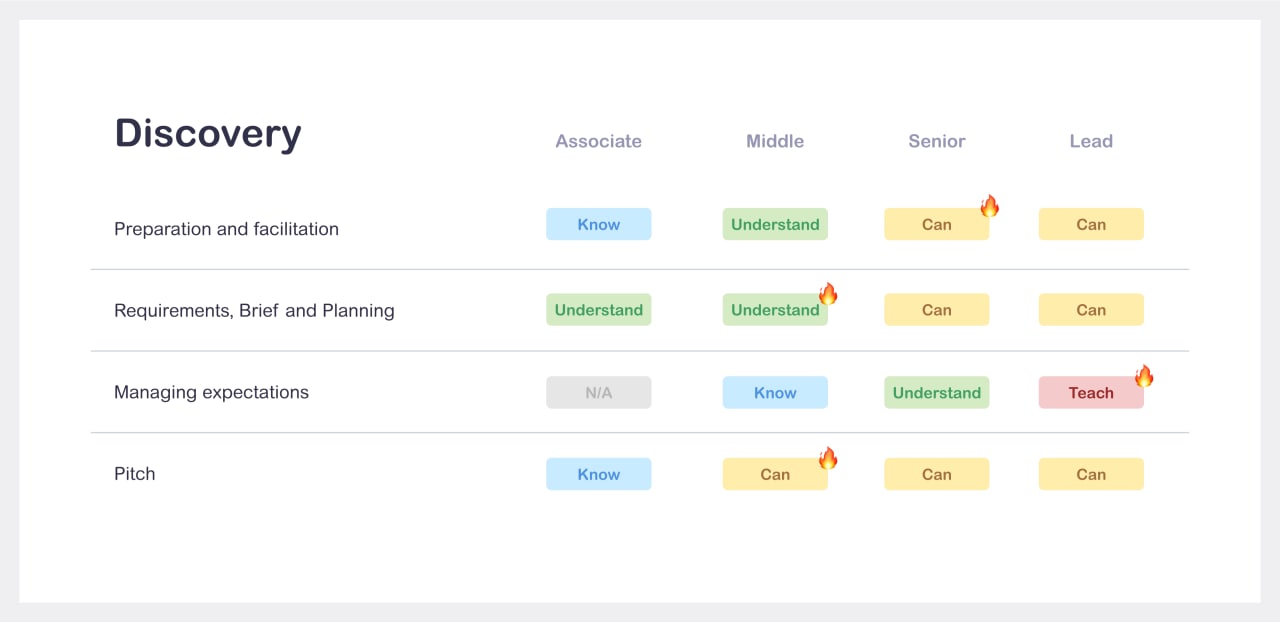Click Associate Understand badge in Requirements row
1280x622 pixels.
598,310
